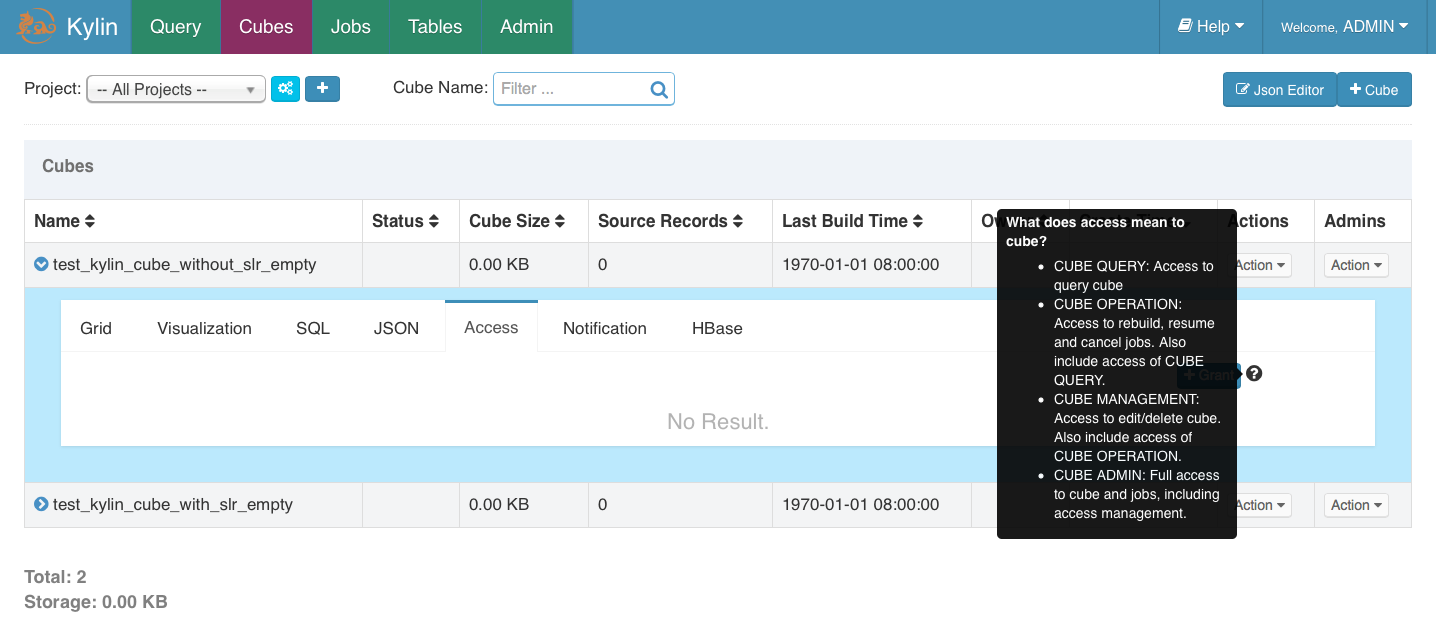Focus the Cube Name filter field
Screen dimensions: 1436x634
tap(570, 89)
